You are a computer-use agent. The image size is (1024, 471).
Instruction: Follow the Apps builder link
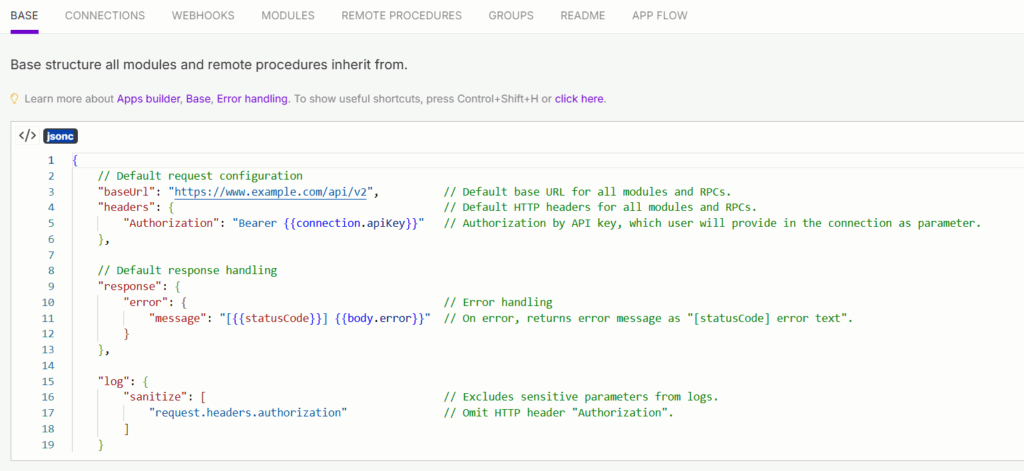tap(149, 99)
